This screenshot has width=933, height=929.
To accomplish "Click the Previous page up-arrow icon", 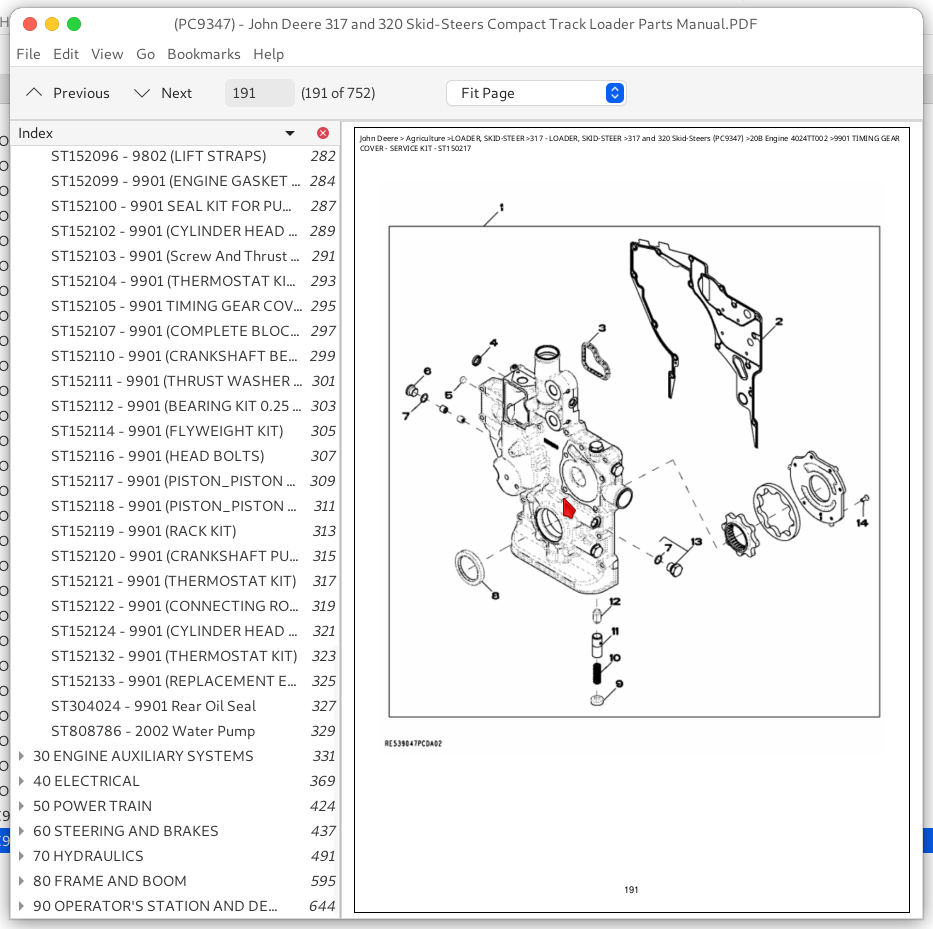I will pos(35,93).
